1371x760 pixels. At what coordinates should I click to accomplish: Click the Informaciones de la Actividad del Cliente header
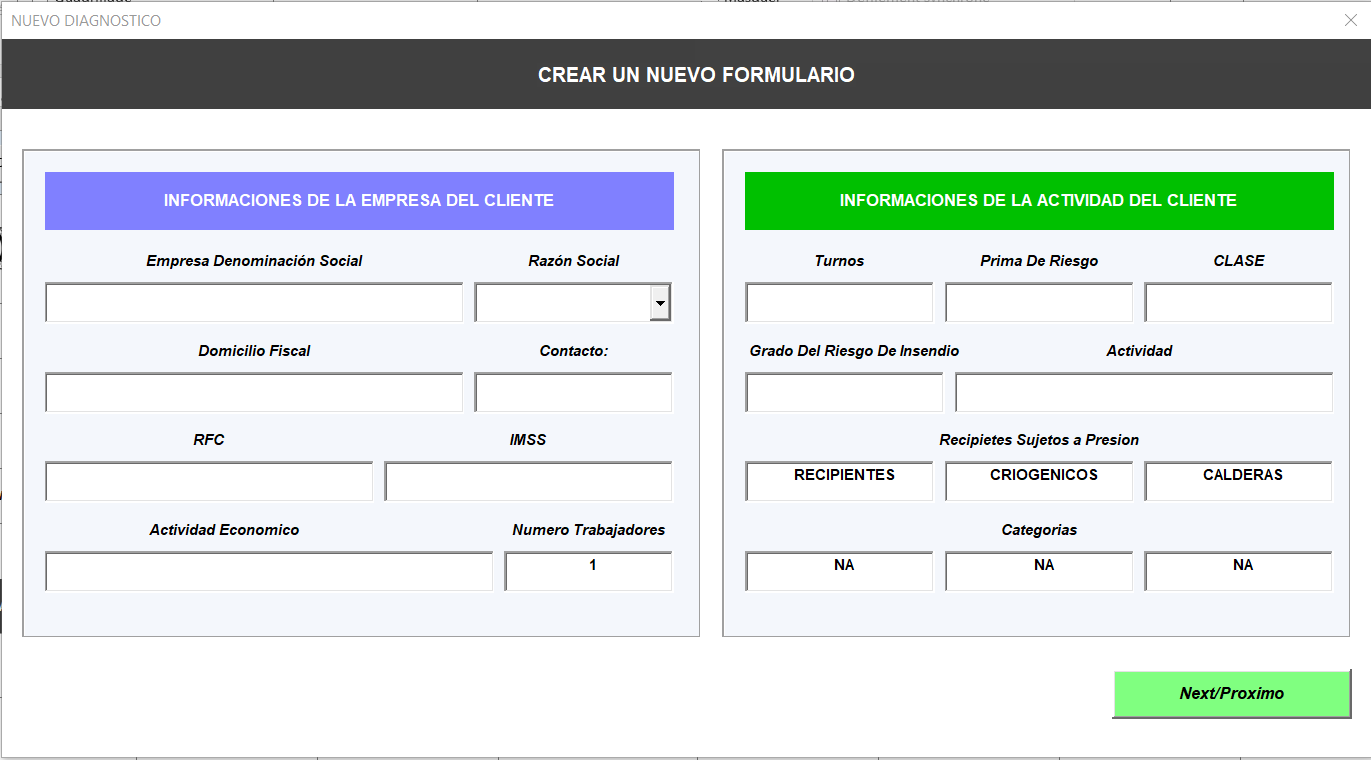pyautogui.click(x=1039, y=201)
